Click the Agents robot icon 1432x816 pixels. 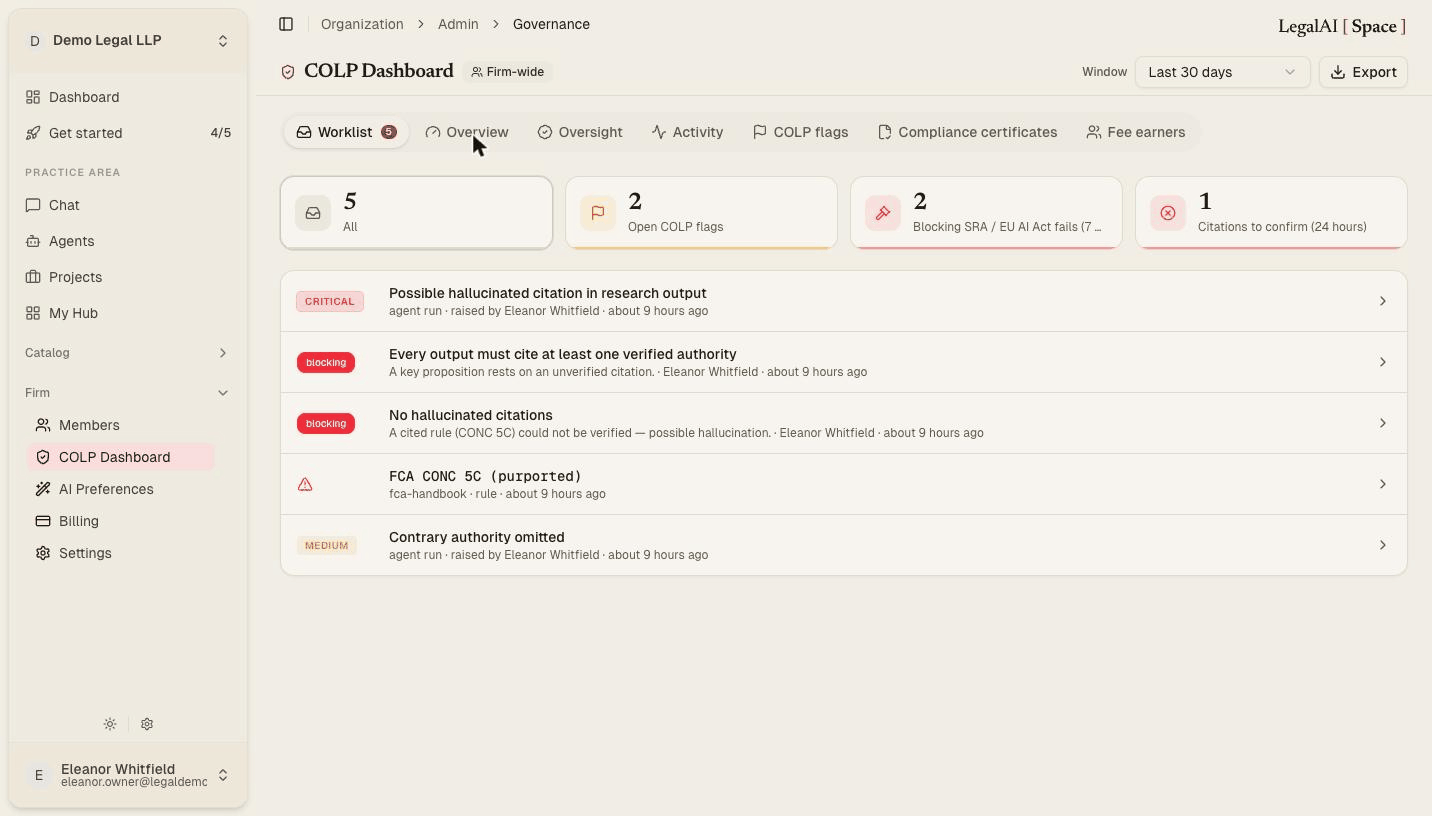coord(33,241)
